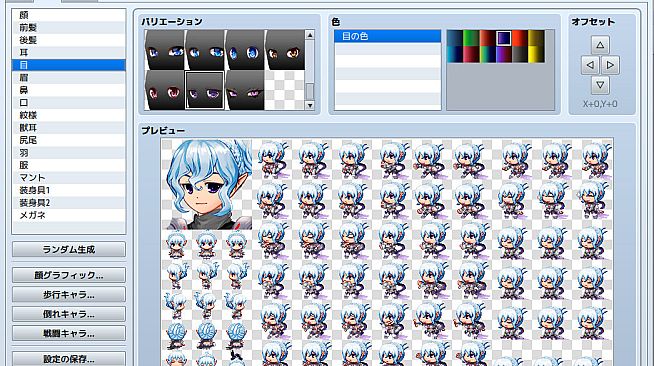Click the up arrow of the variation scrollbar
654x366 pixels.
pyautogui.click(x=310, y=35)
